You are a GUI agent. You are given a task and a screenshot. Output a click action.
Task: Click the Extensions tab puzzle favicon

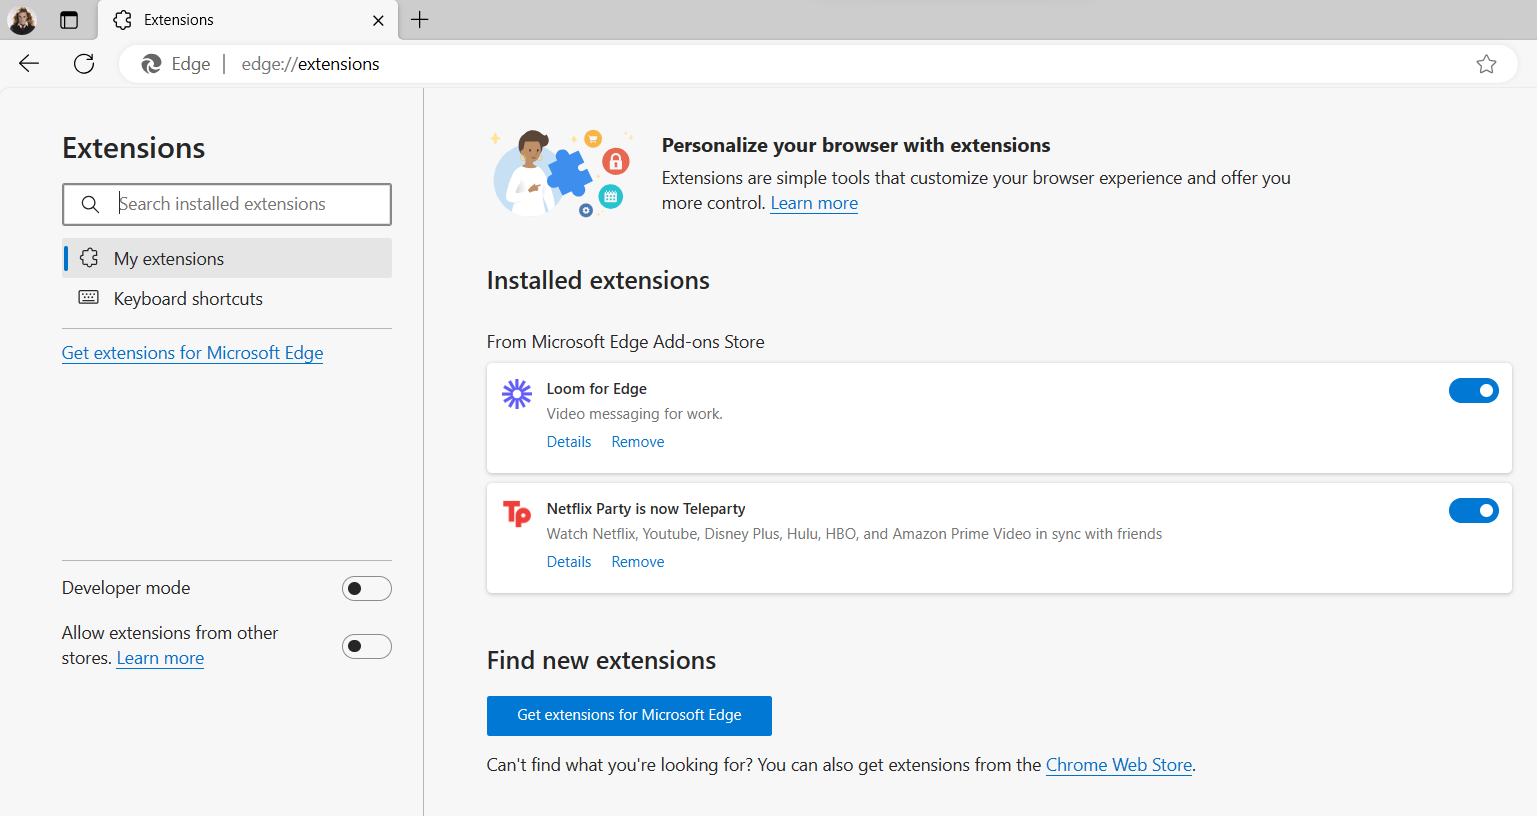click(123, 20)
